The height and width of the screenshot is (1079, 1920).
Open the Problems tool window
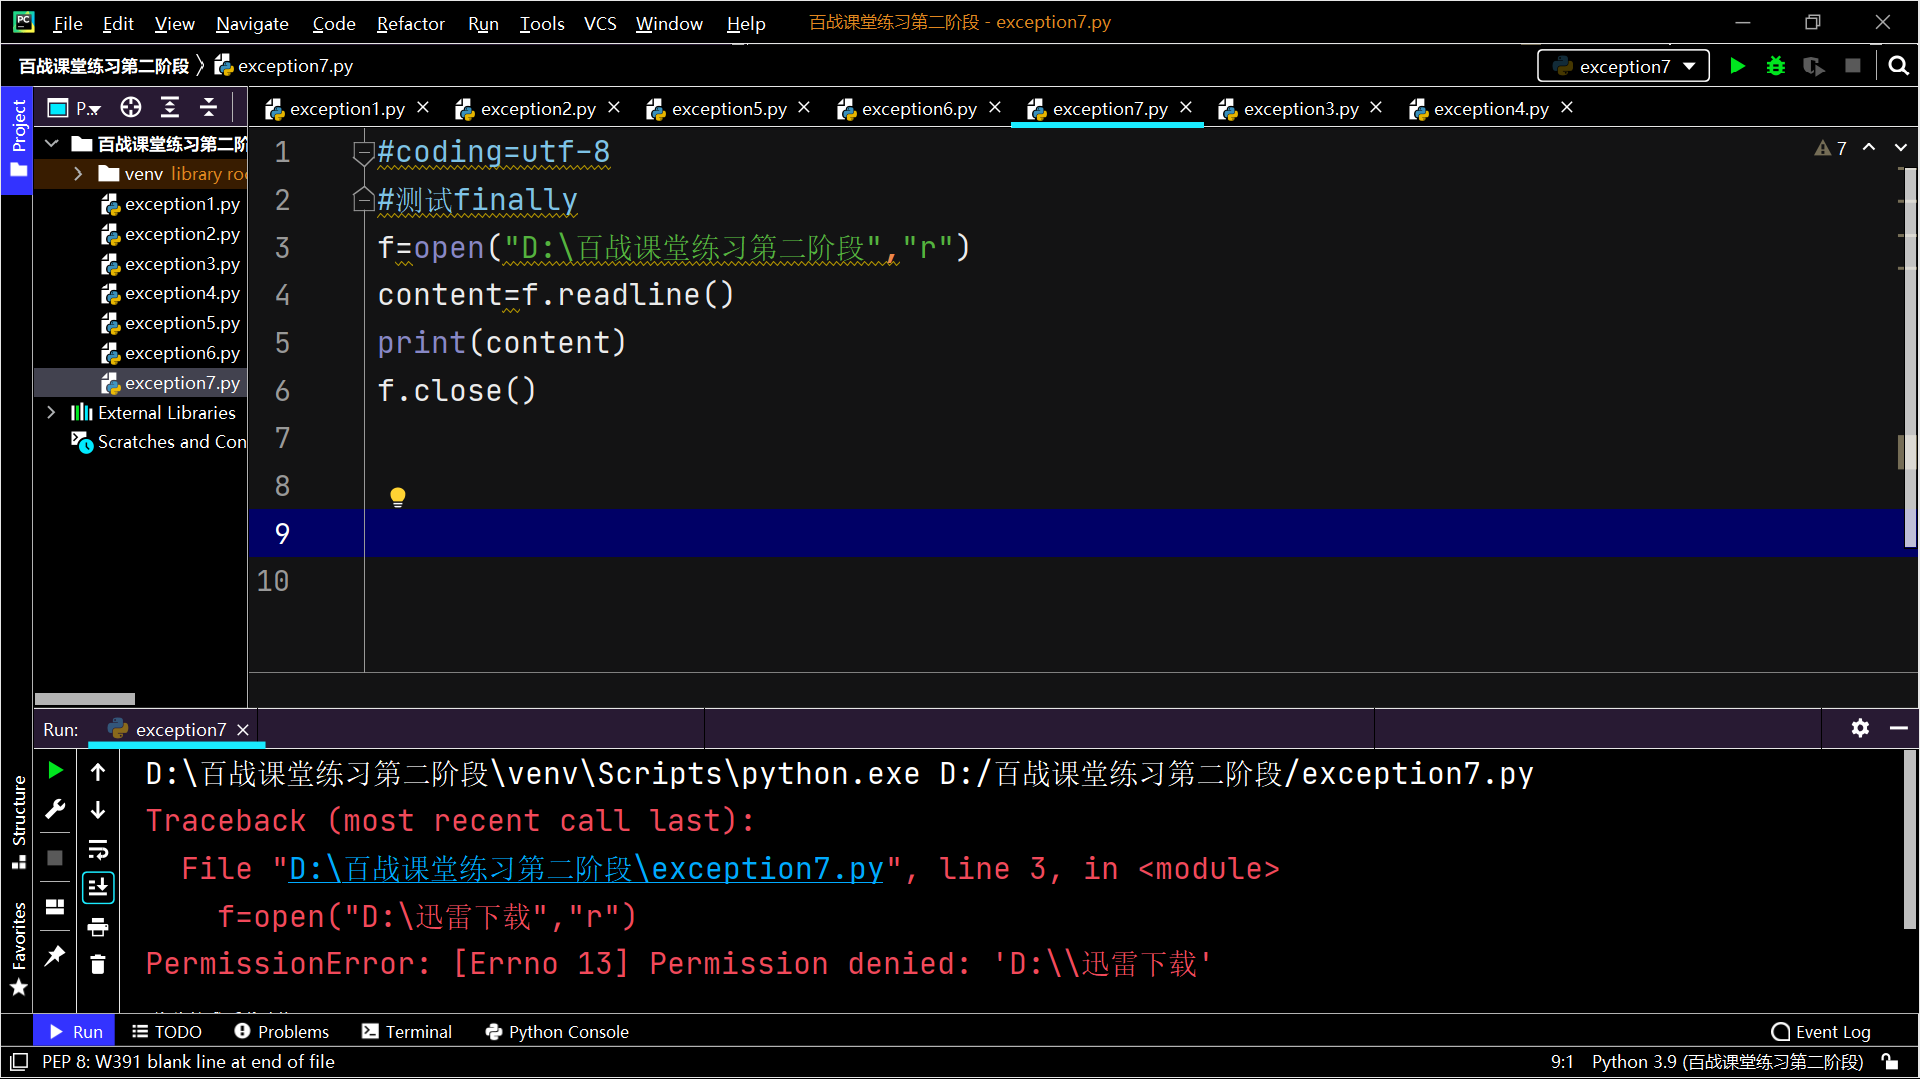(x=281, y=1031)
